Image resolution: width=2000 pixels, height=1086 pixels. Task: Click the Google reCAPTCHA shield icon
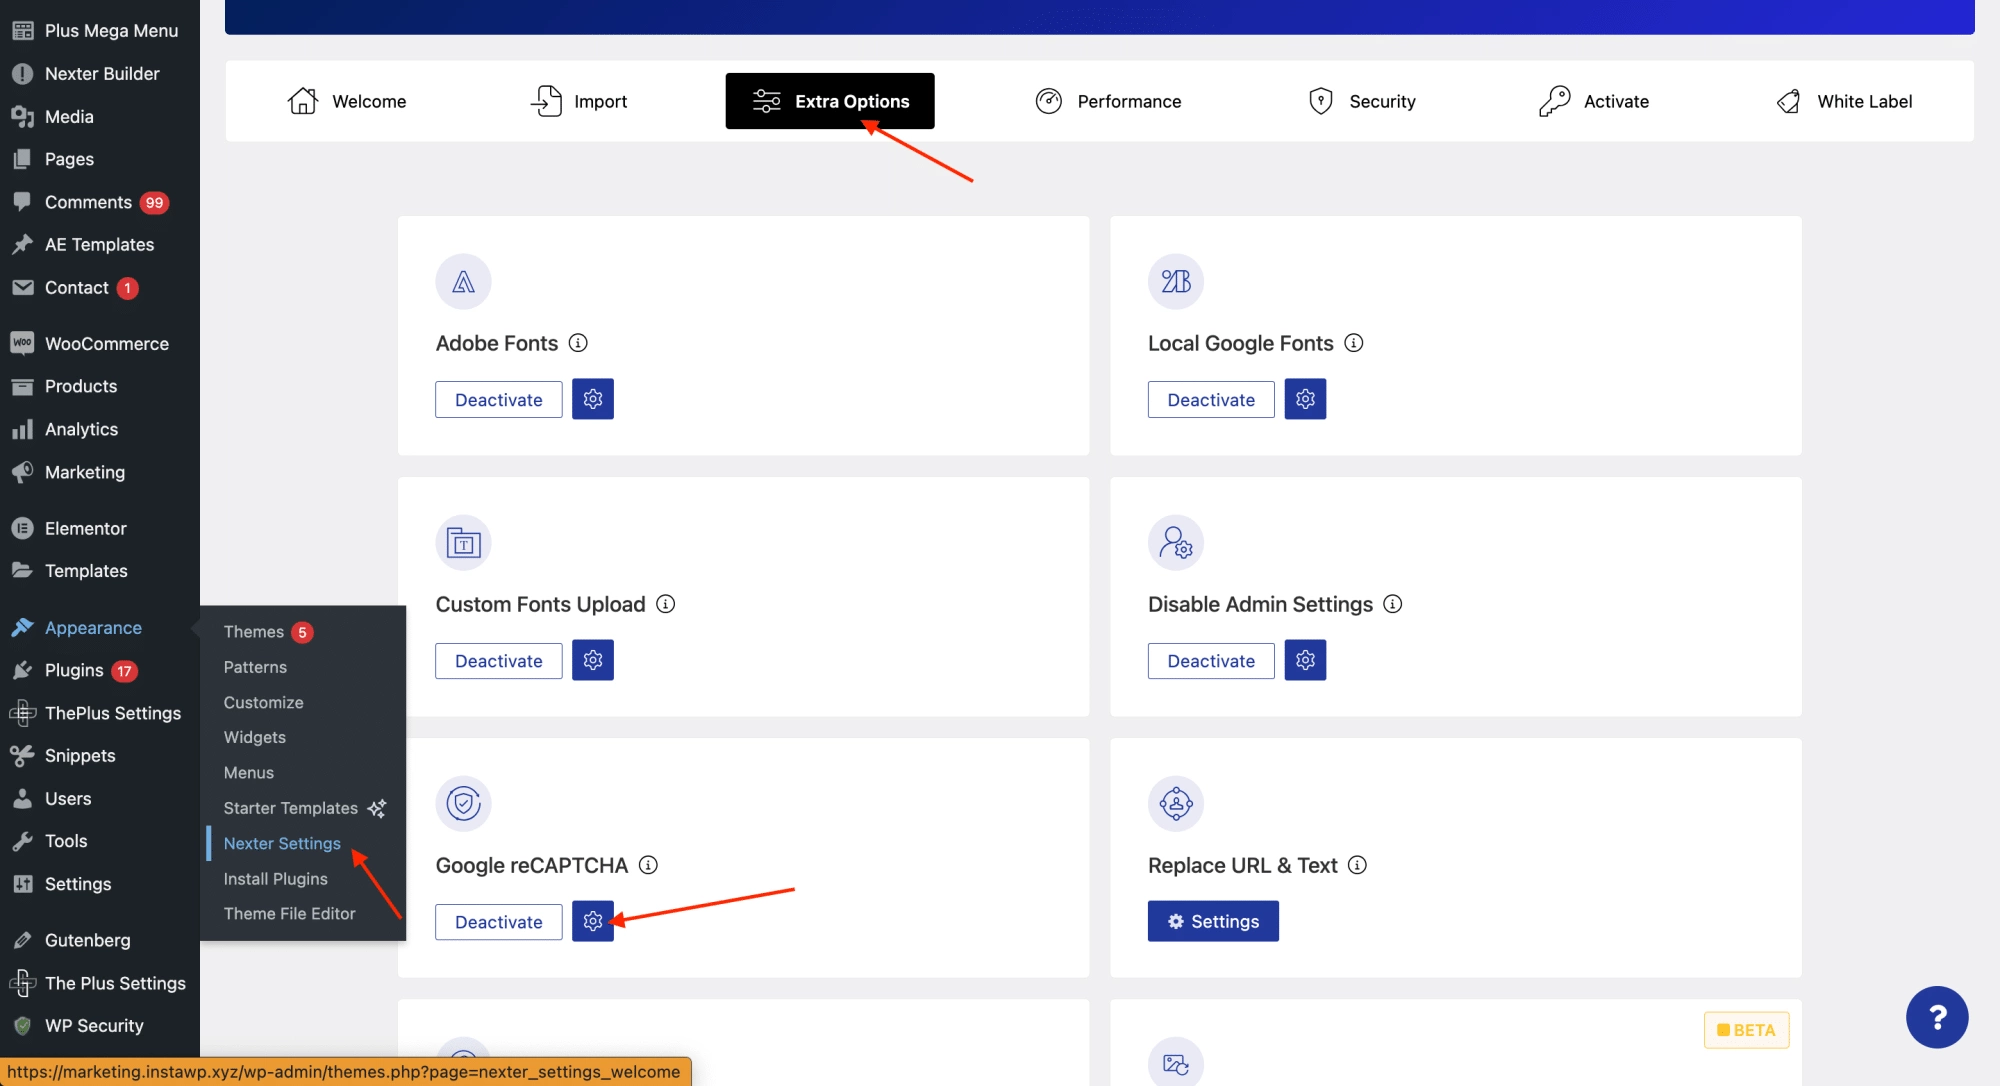[x=463, y=804]
